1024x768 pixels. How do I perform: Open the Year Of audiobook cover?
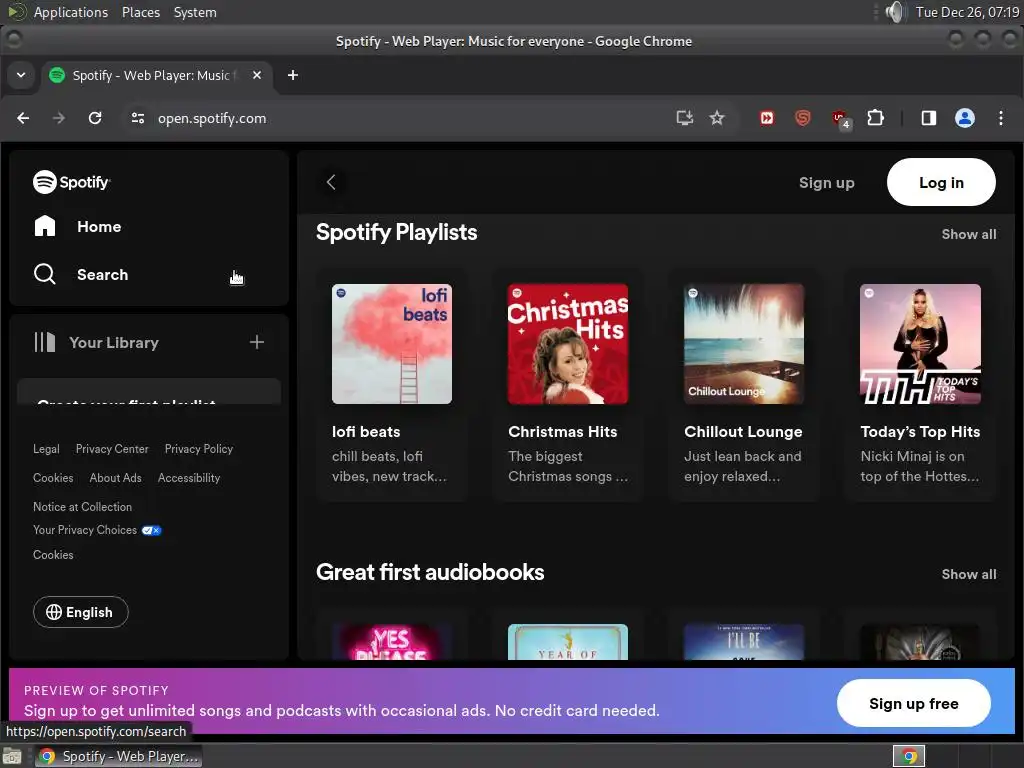coord(568,641)
